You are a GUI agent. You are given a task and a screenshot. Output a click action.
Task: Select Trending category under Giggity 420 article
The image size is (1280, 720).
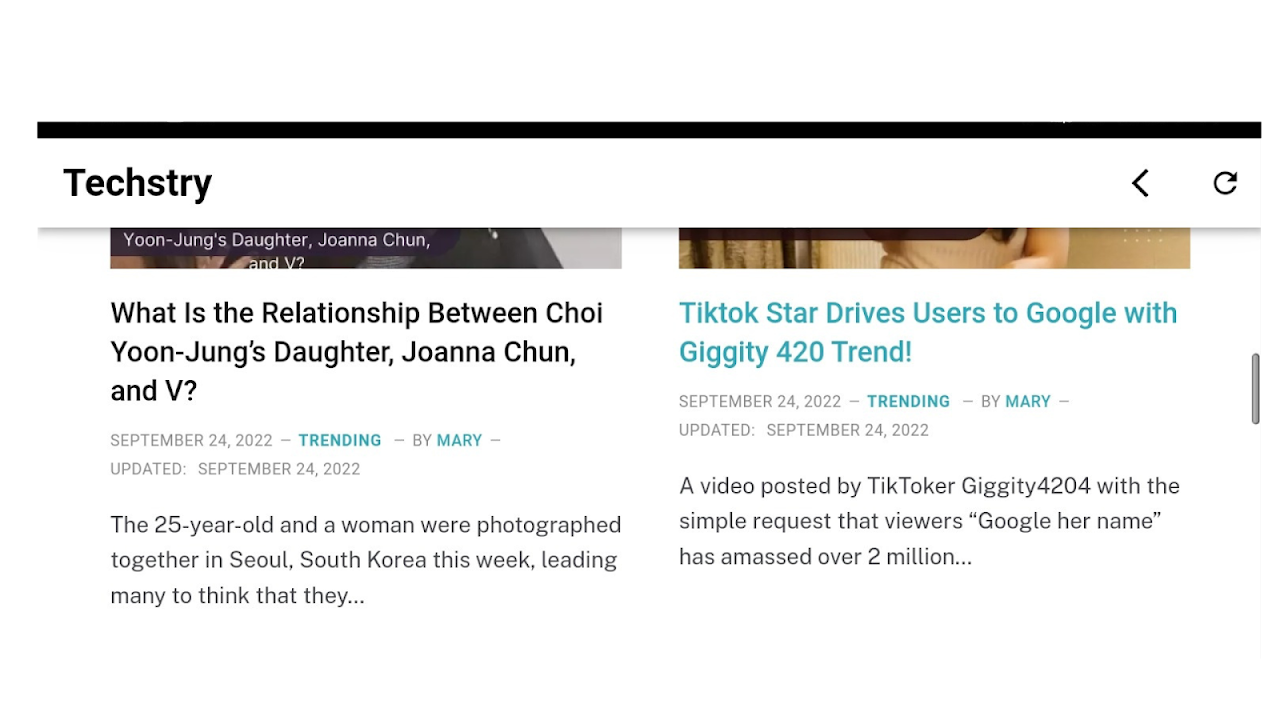pyautogui.click(x=908, y=401)
